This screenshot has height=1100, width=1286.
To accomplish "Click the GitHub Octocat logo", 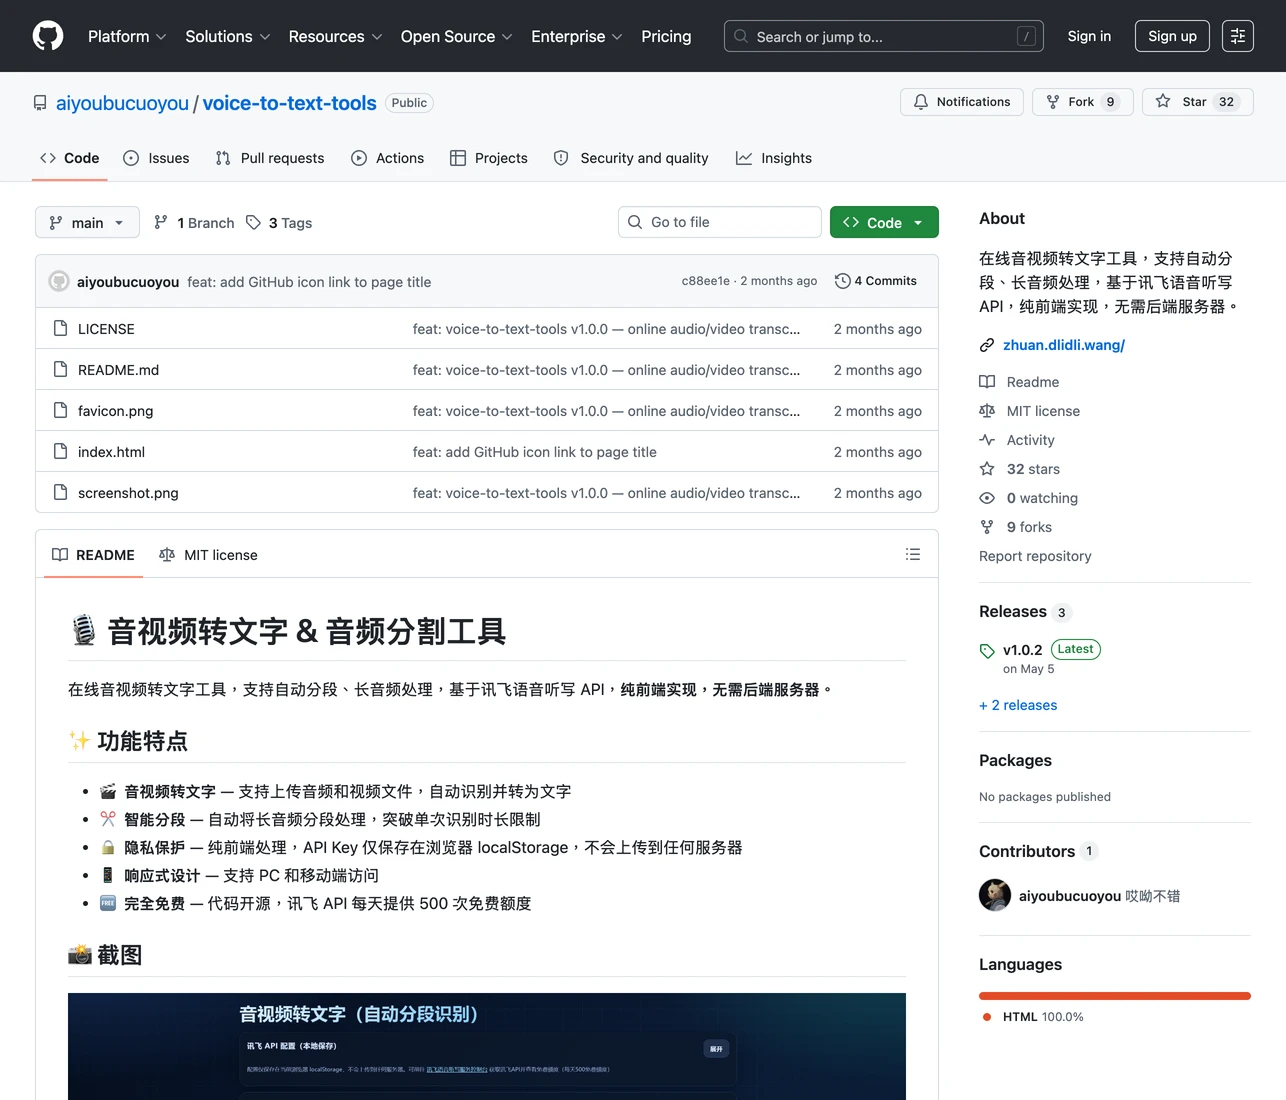I will pos(48,36).
